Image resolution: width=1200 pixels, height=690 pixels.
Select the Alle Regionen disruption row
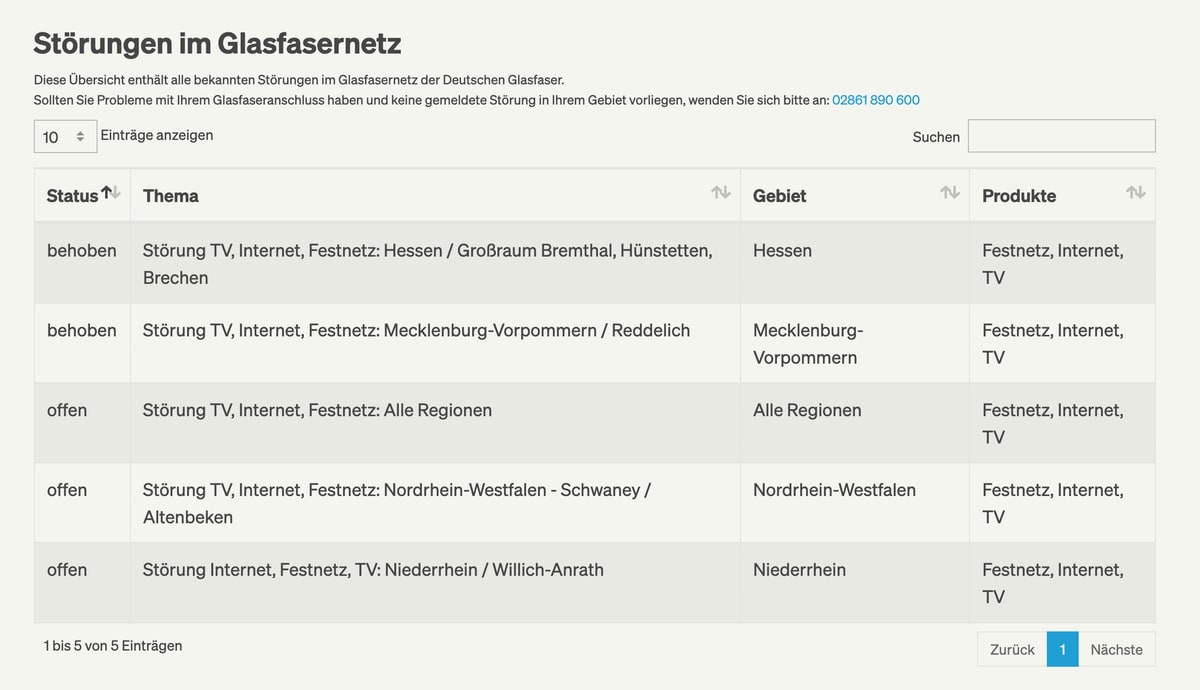(594, 423)
